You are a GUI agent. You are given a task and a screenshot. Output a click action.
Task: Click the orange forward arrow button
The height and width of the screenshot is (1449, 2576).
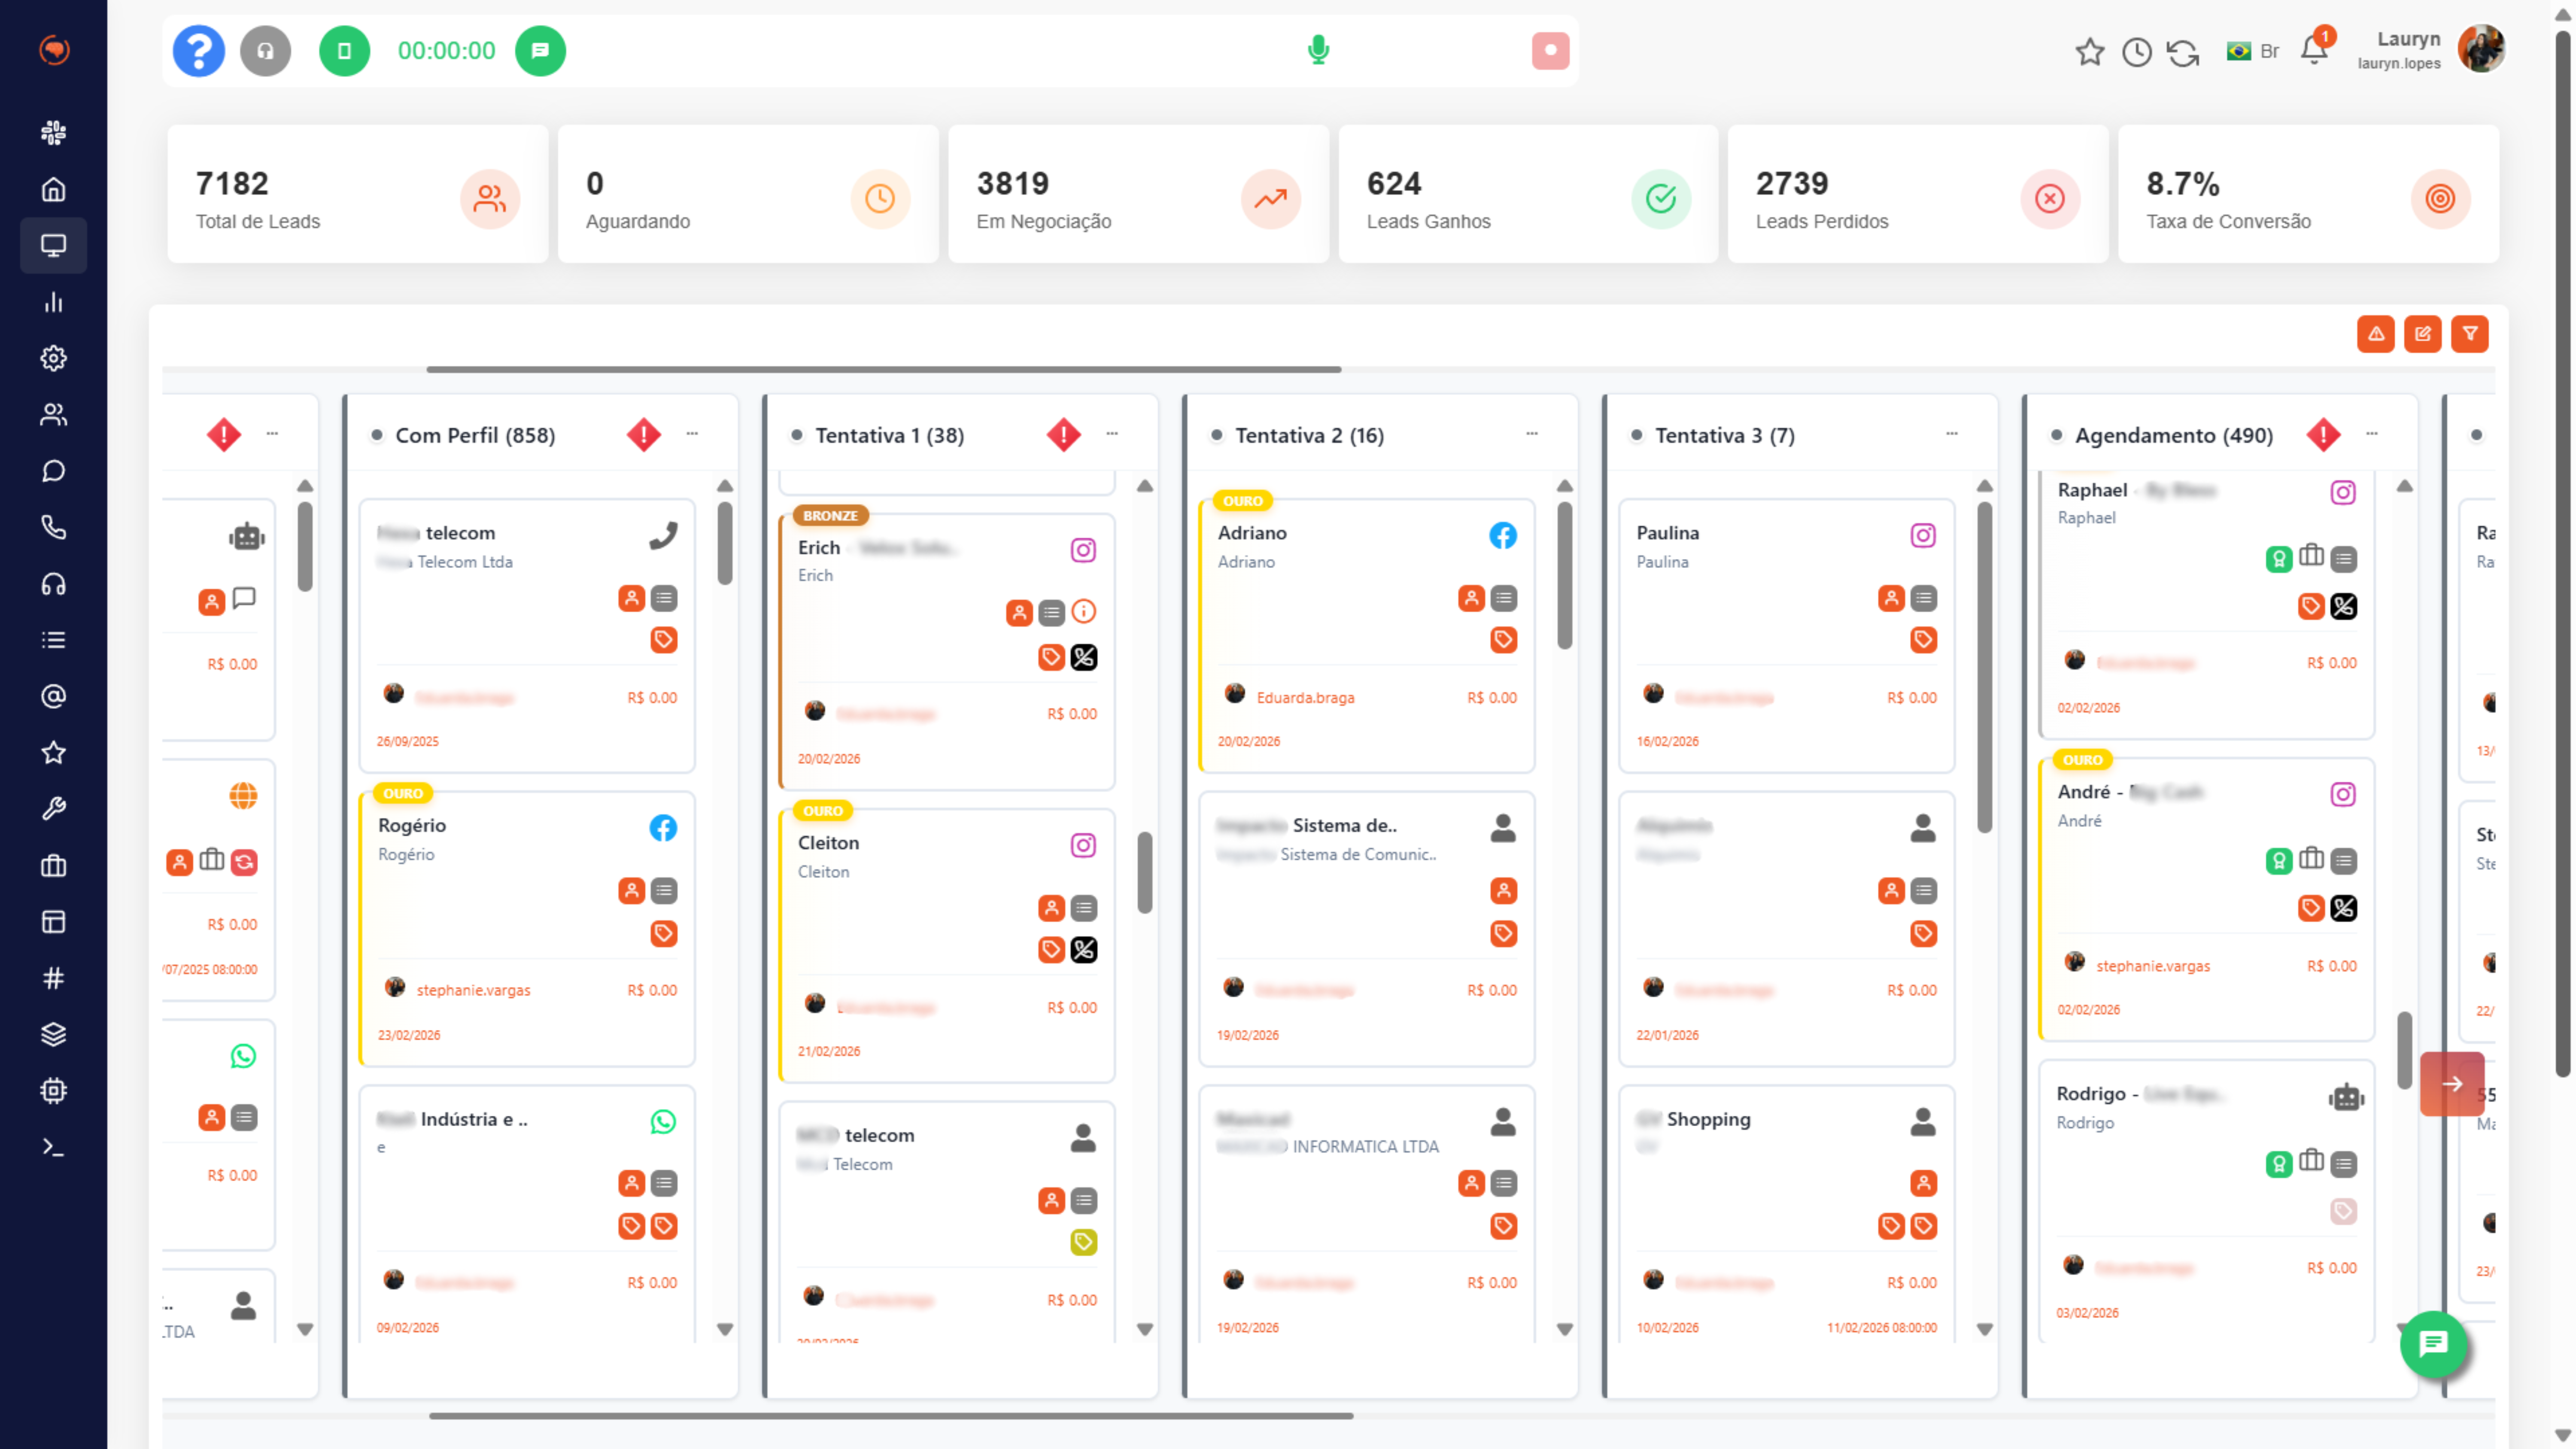click(x=2452, y=1084)
